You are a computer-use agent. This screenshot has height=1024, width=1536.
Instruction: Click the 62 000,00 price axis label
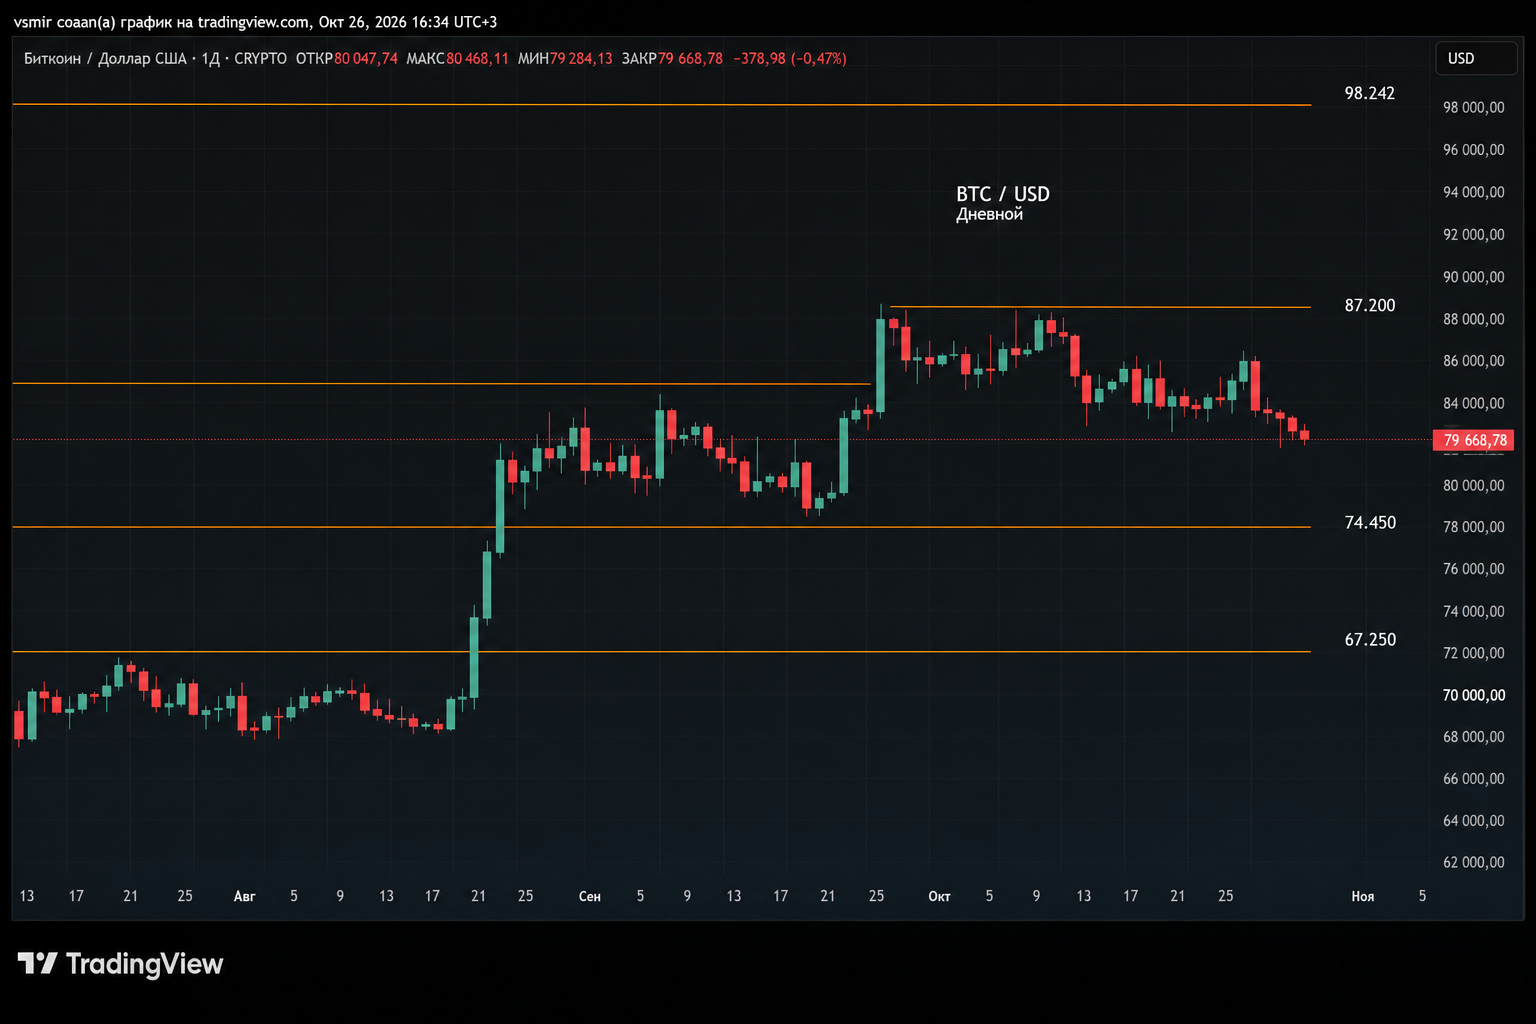[x=1473, y=862]
